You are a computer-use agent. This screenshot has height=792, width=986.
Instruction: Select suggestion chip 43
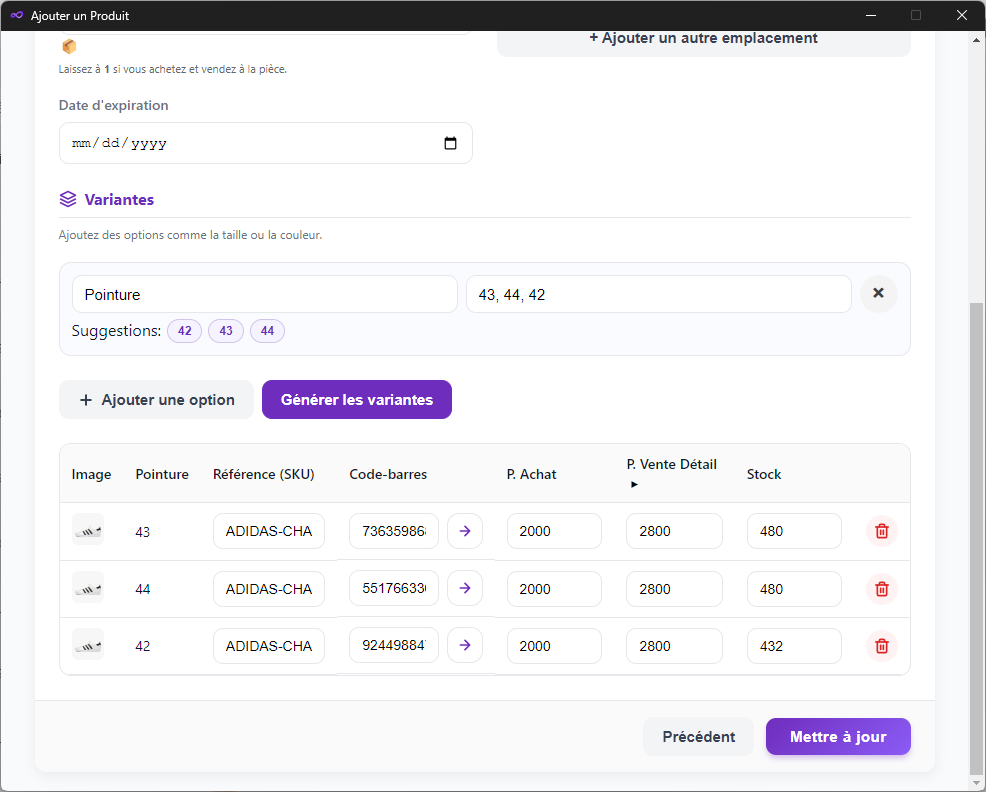tap(225, 331)
